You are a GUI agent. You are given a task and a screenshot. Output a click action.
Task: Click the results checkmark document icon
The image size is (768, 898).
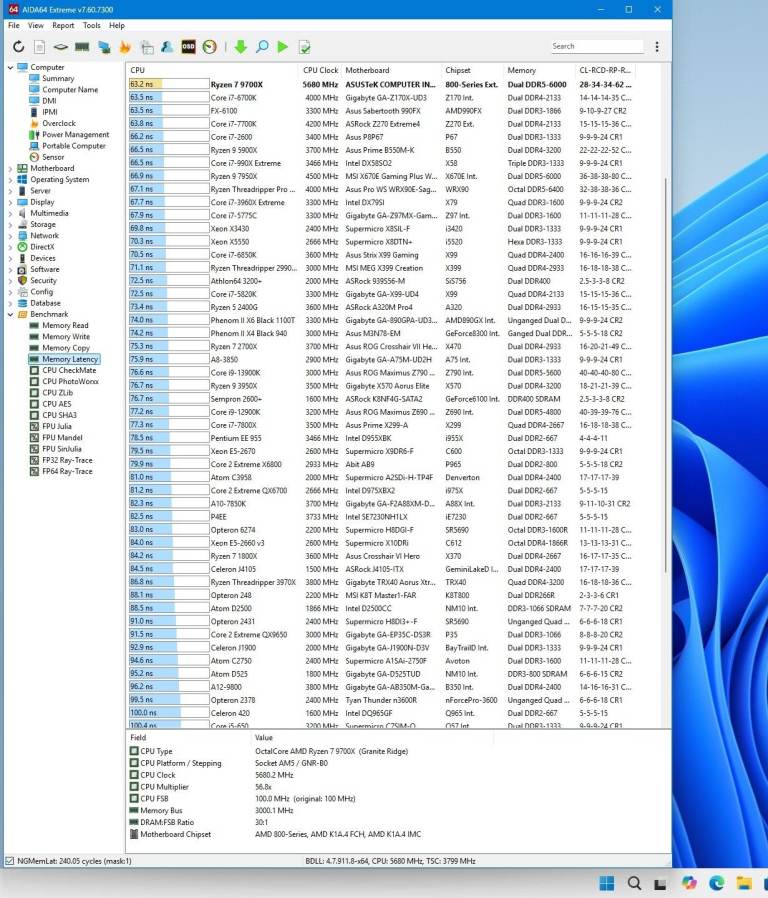[304, 47]
